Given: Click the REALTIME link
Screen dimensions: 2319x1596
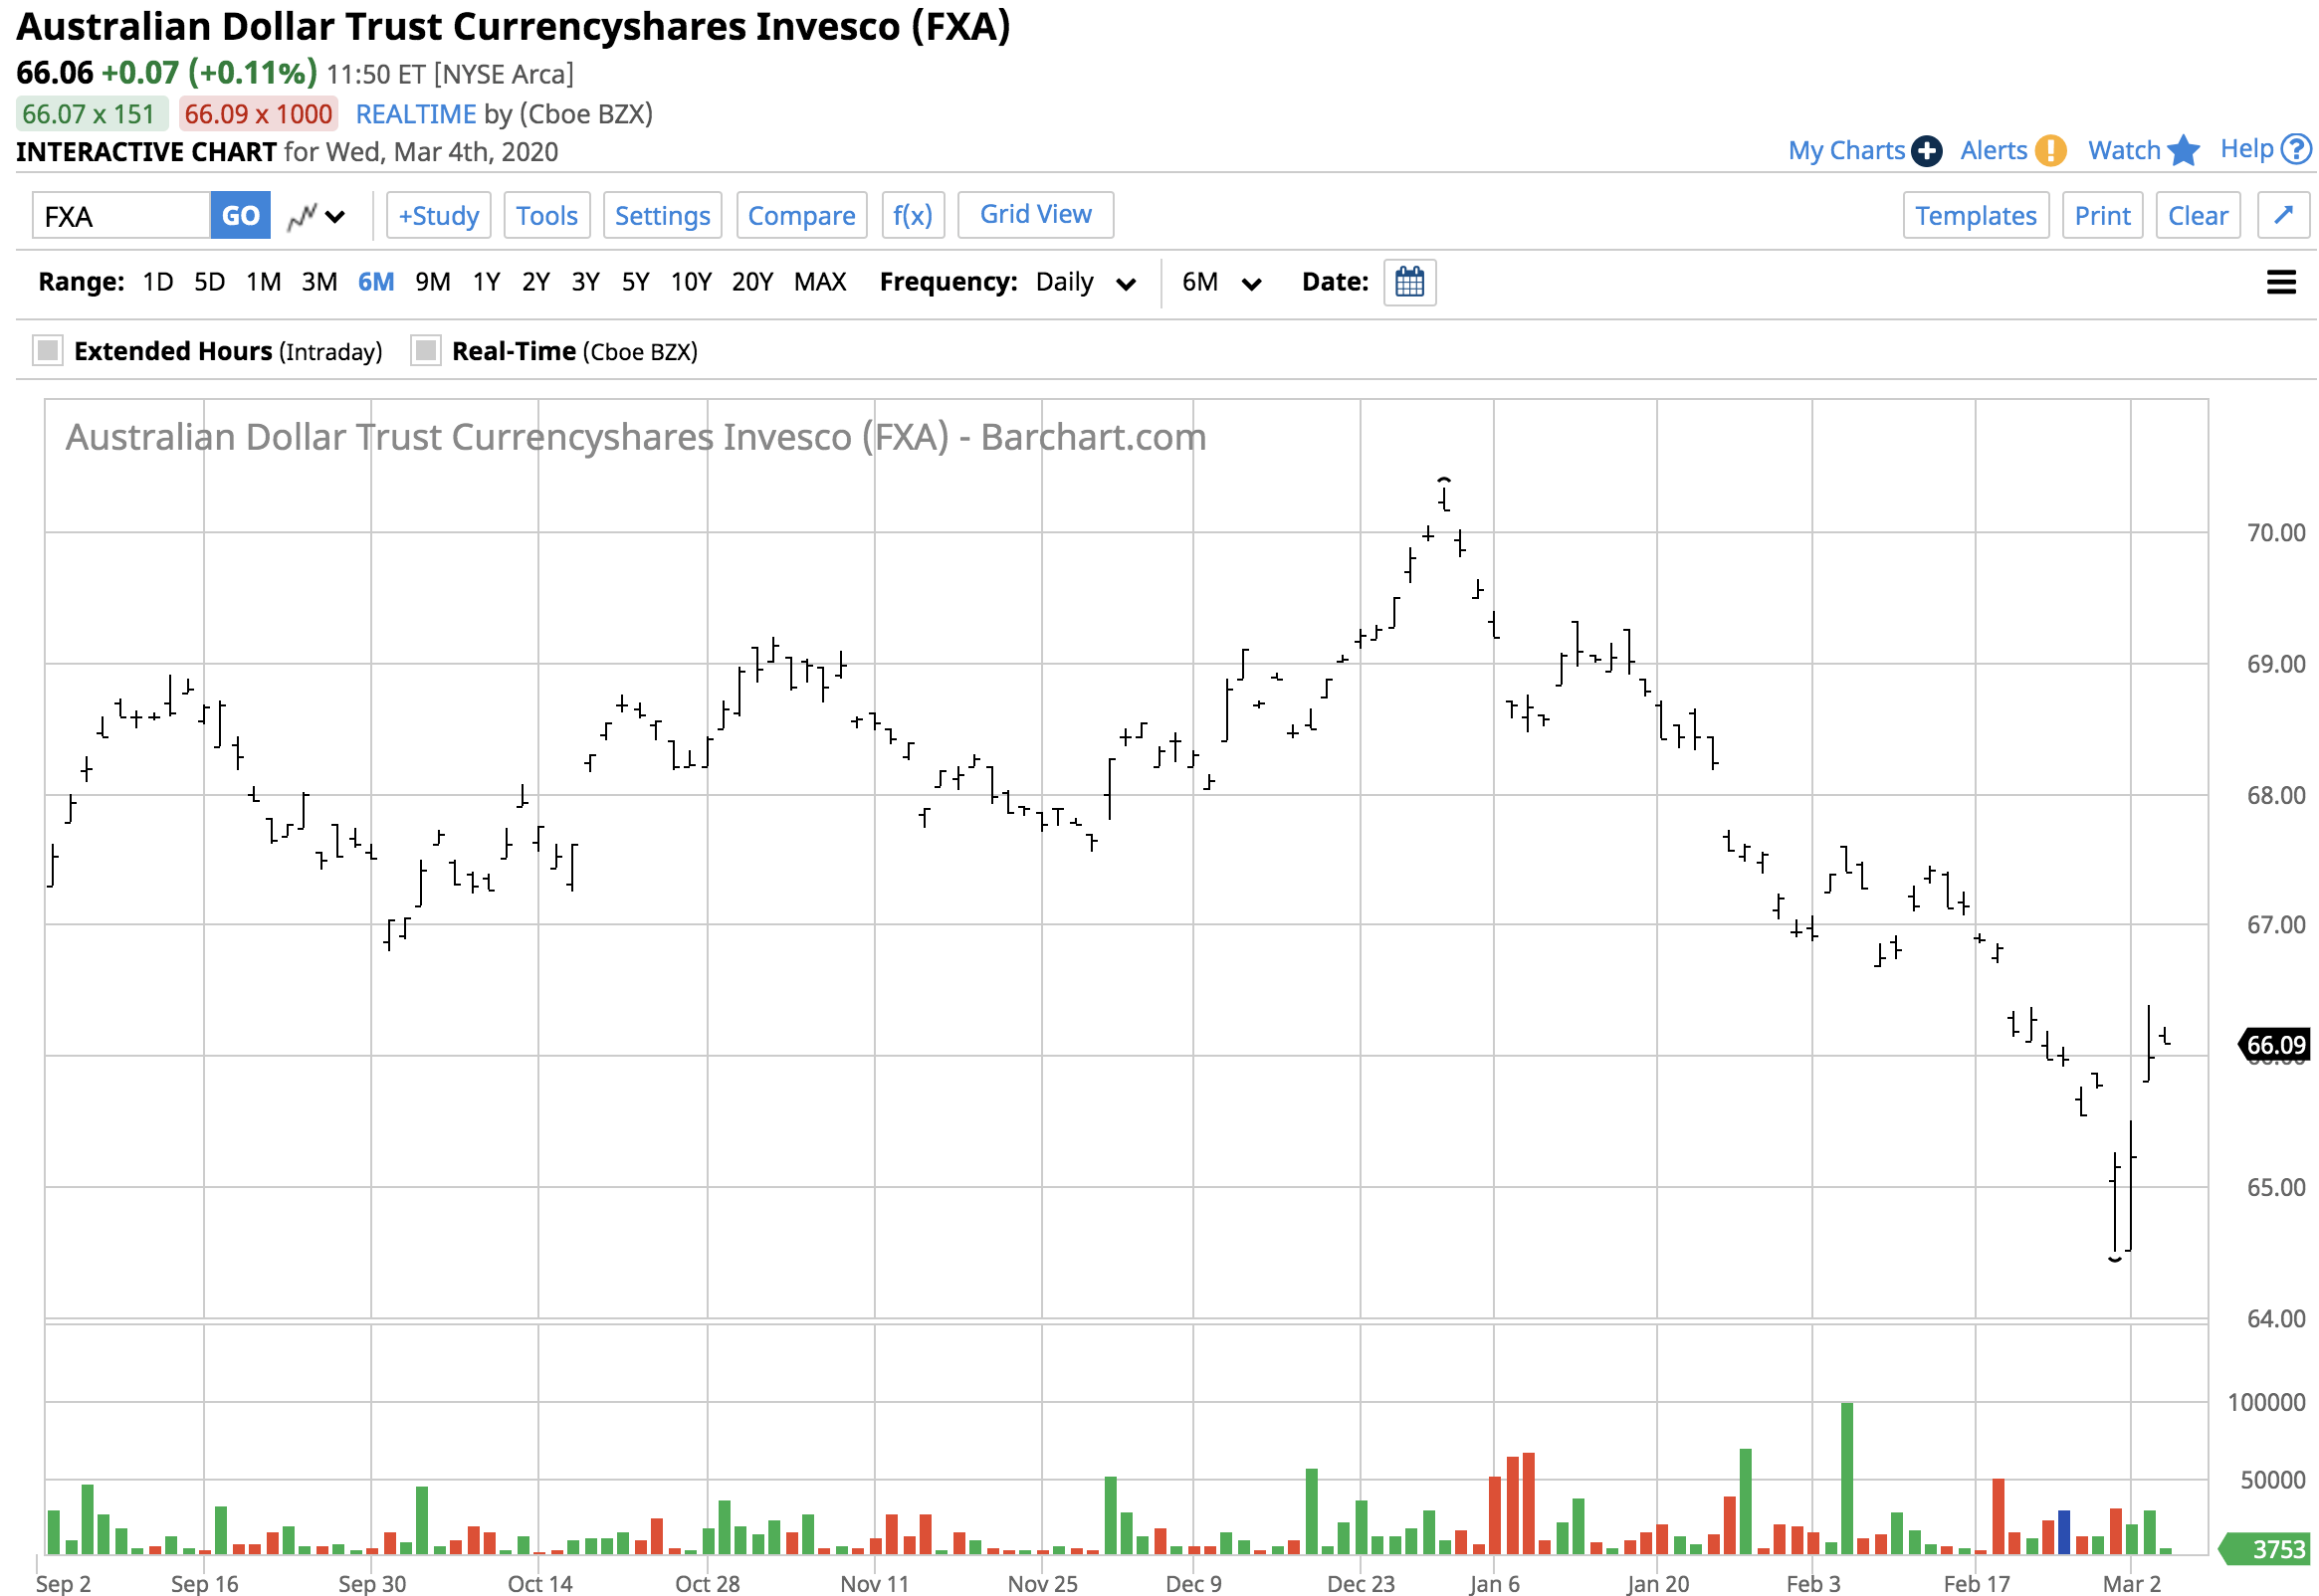Looking at the screenshot, I should (x=416, y=114).
